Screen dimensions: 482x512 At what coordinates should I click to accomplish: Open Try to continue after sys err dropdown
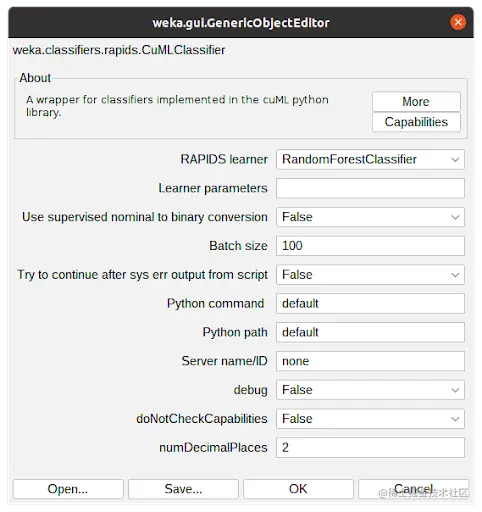click(x=370, y=275)
